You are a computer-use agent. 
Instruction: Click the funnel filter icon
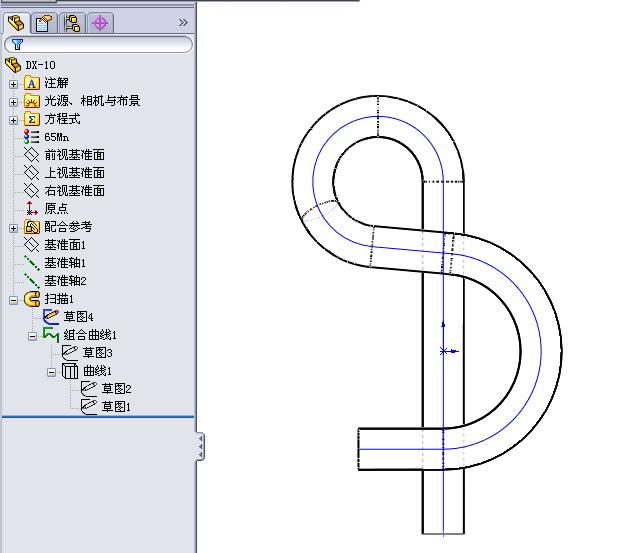coord(17,44)
